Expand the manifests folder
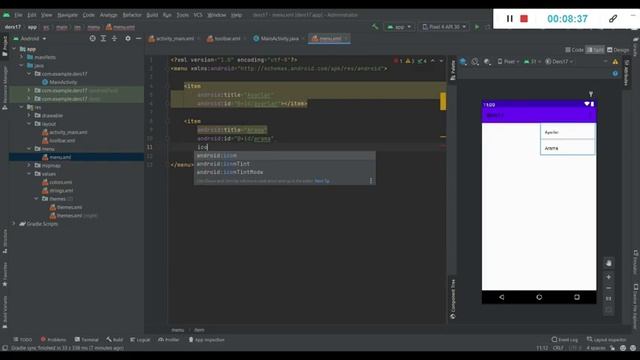The width and height of the screenshot is (640, 360). pos(22,57)
